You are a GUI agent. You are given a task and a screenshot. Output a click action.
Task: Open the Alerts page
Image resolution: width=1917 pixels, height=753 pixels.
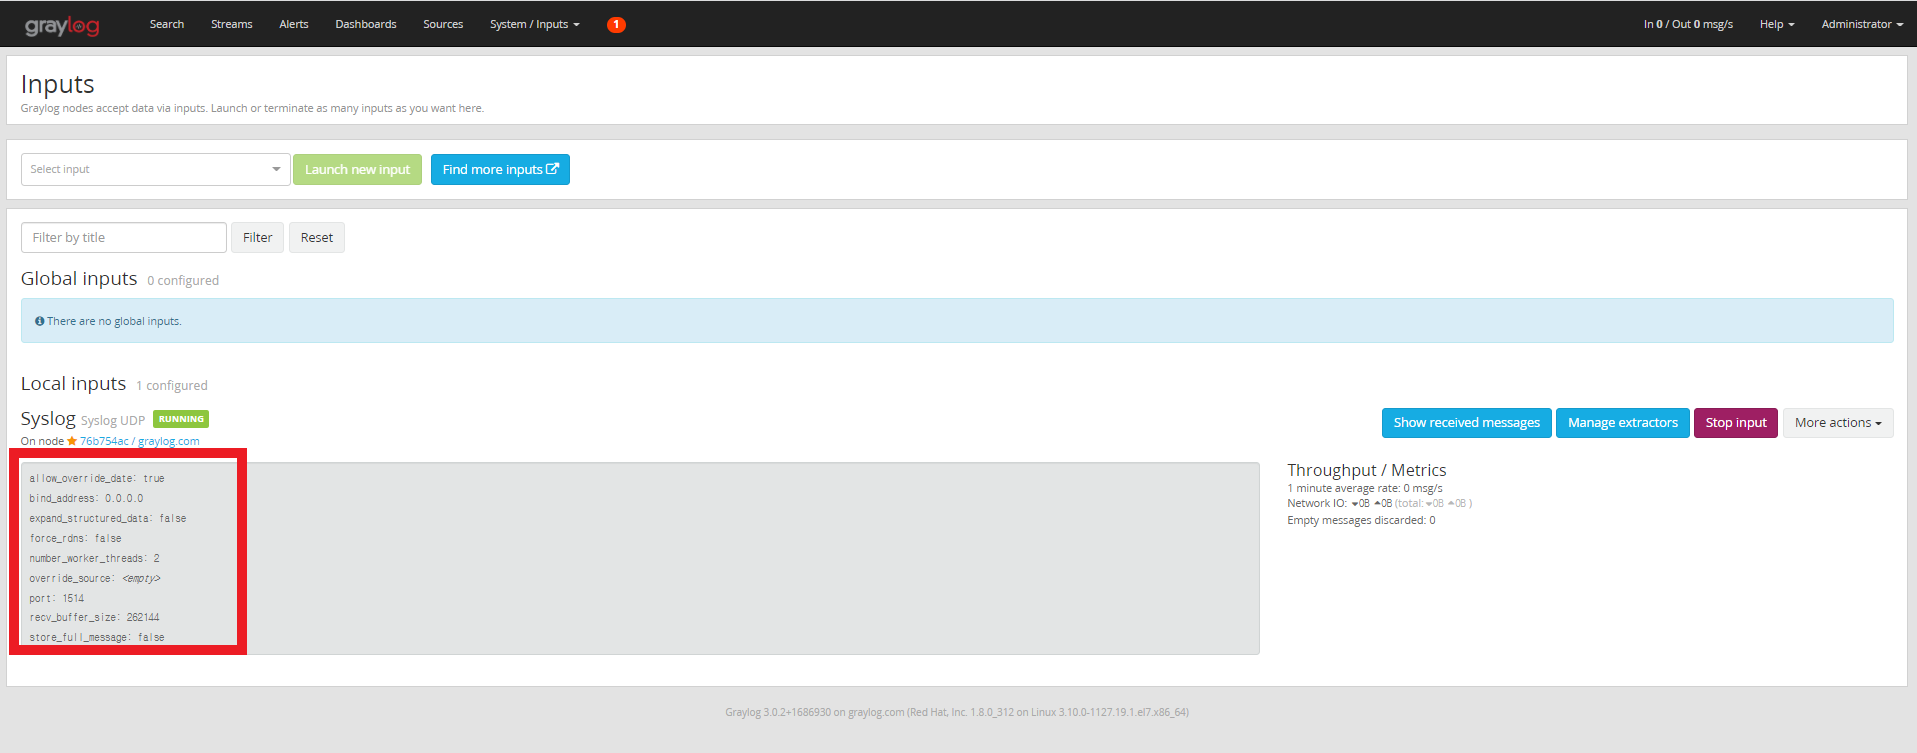point(294,24)
